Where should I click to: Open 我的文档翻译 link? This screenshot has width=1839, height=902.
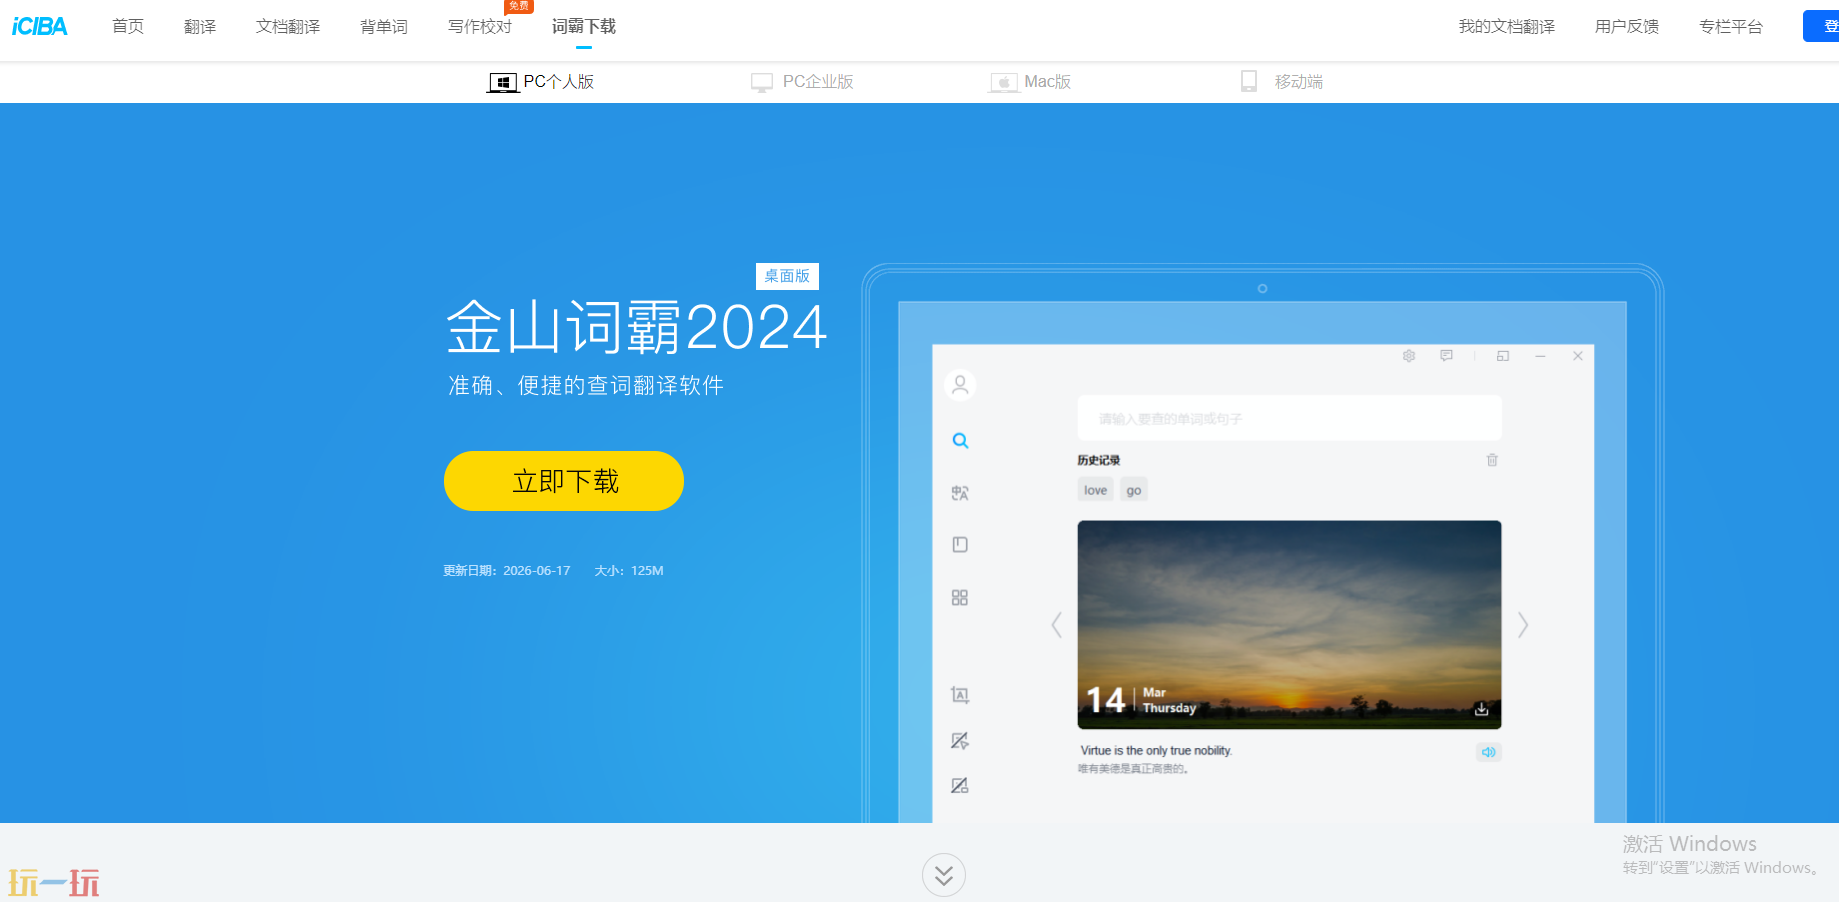click(1507, 27)
